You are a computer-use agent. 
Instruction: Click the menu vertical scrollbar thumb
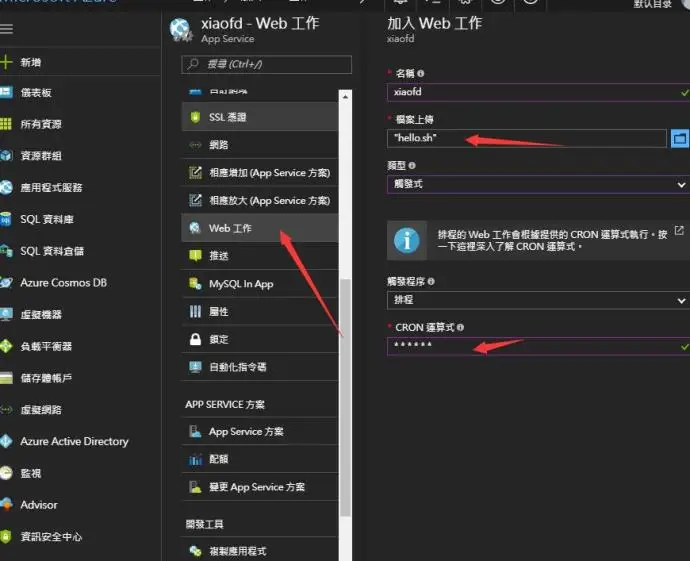pyautogui.click(x=345, y=397)
